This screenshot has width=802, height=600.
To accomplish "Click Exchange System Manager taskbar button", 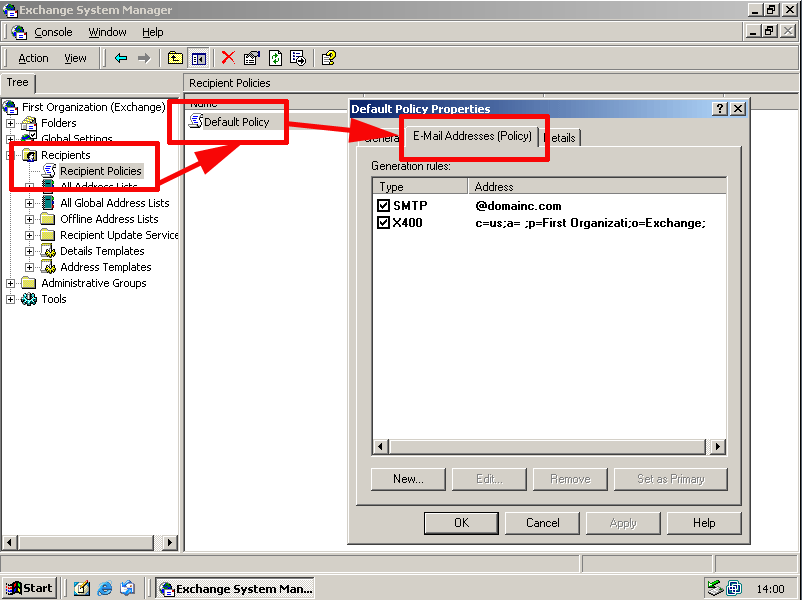I will tap(235, 589).
